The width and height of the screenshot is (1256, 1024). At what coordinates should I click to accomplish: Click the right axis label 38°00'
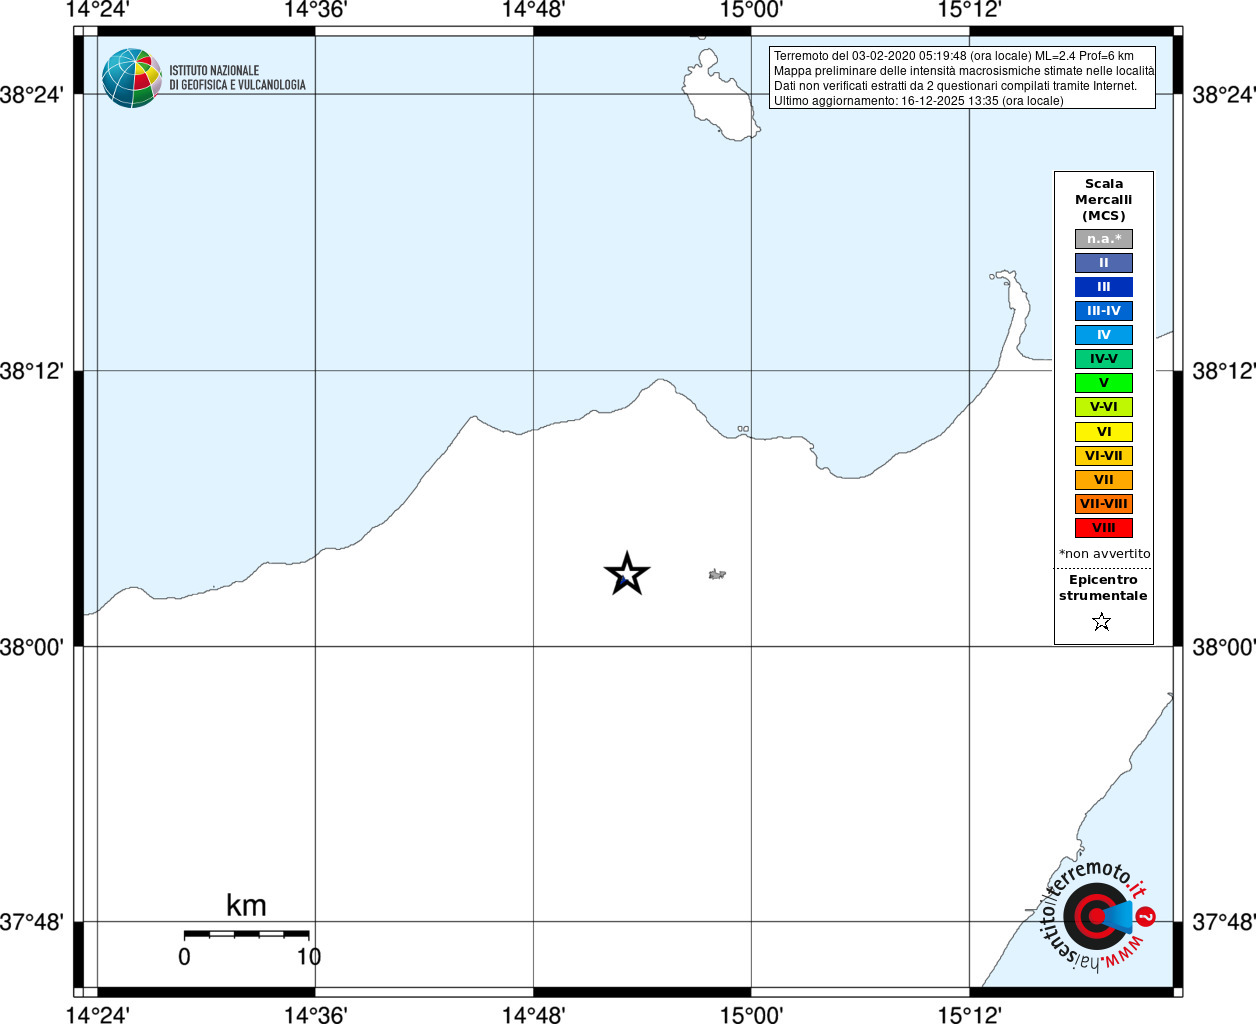(x=1224, y=647)
